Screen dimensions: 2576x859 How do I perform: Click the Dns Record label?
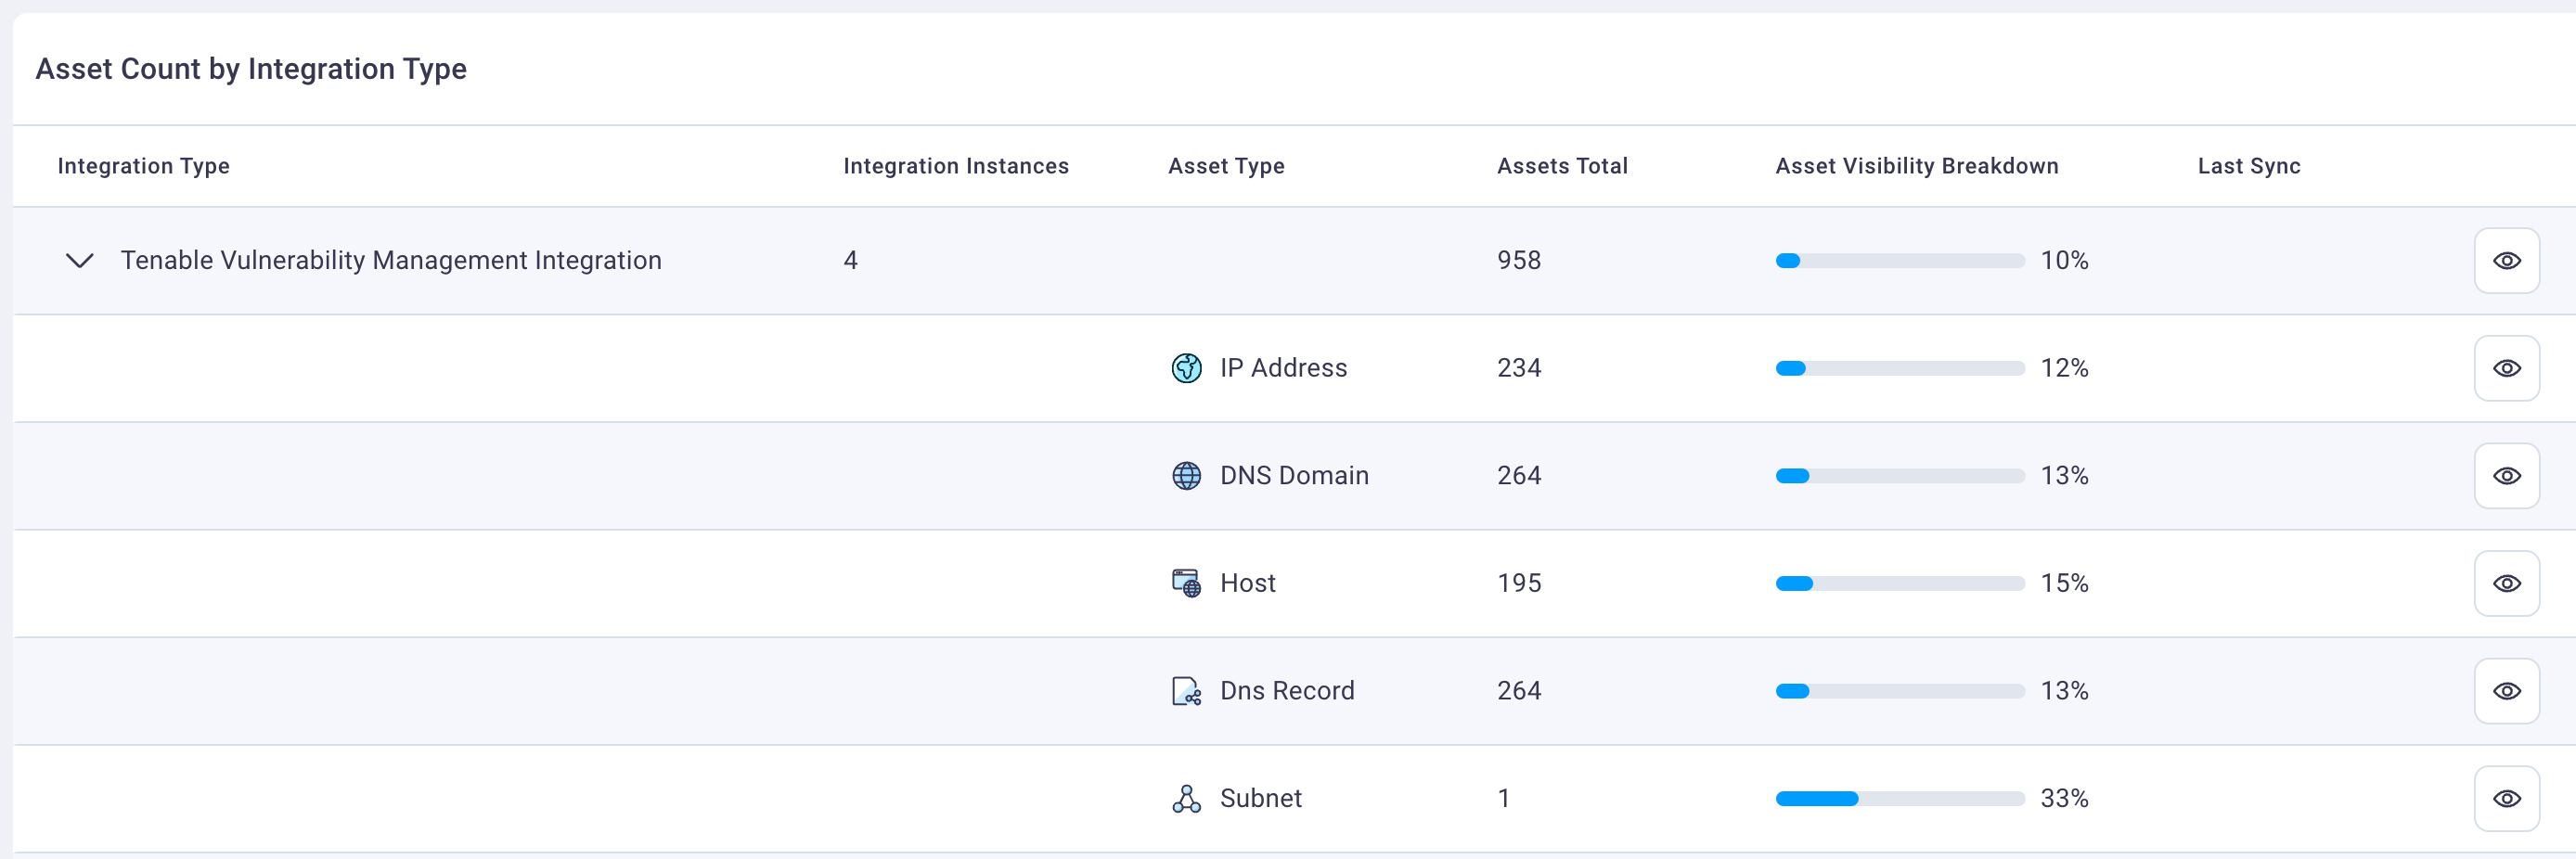coord(1287,691)
